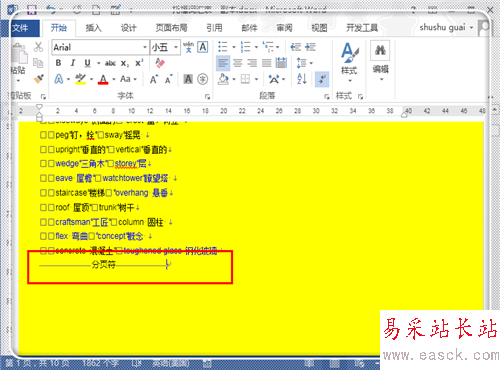The width and height of the screenshot is (500, 370).
Task: Switch to the 页面布局 Page Layout tab
Action: 171,28
